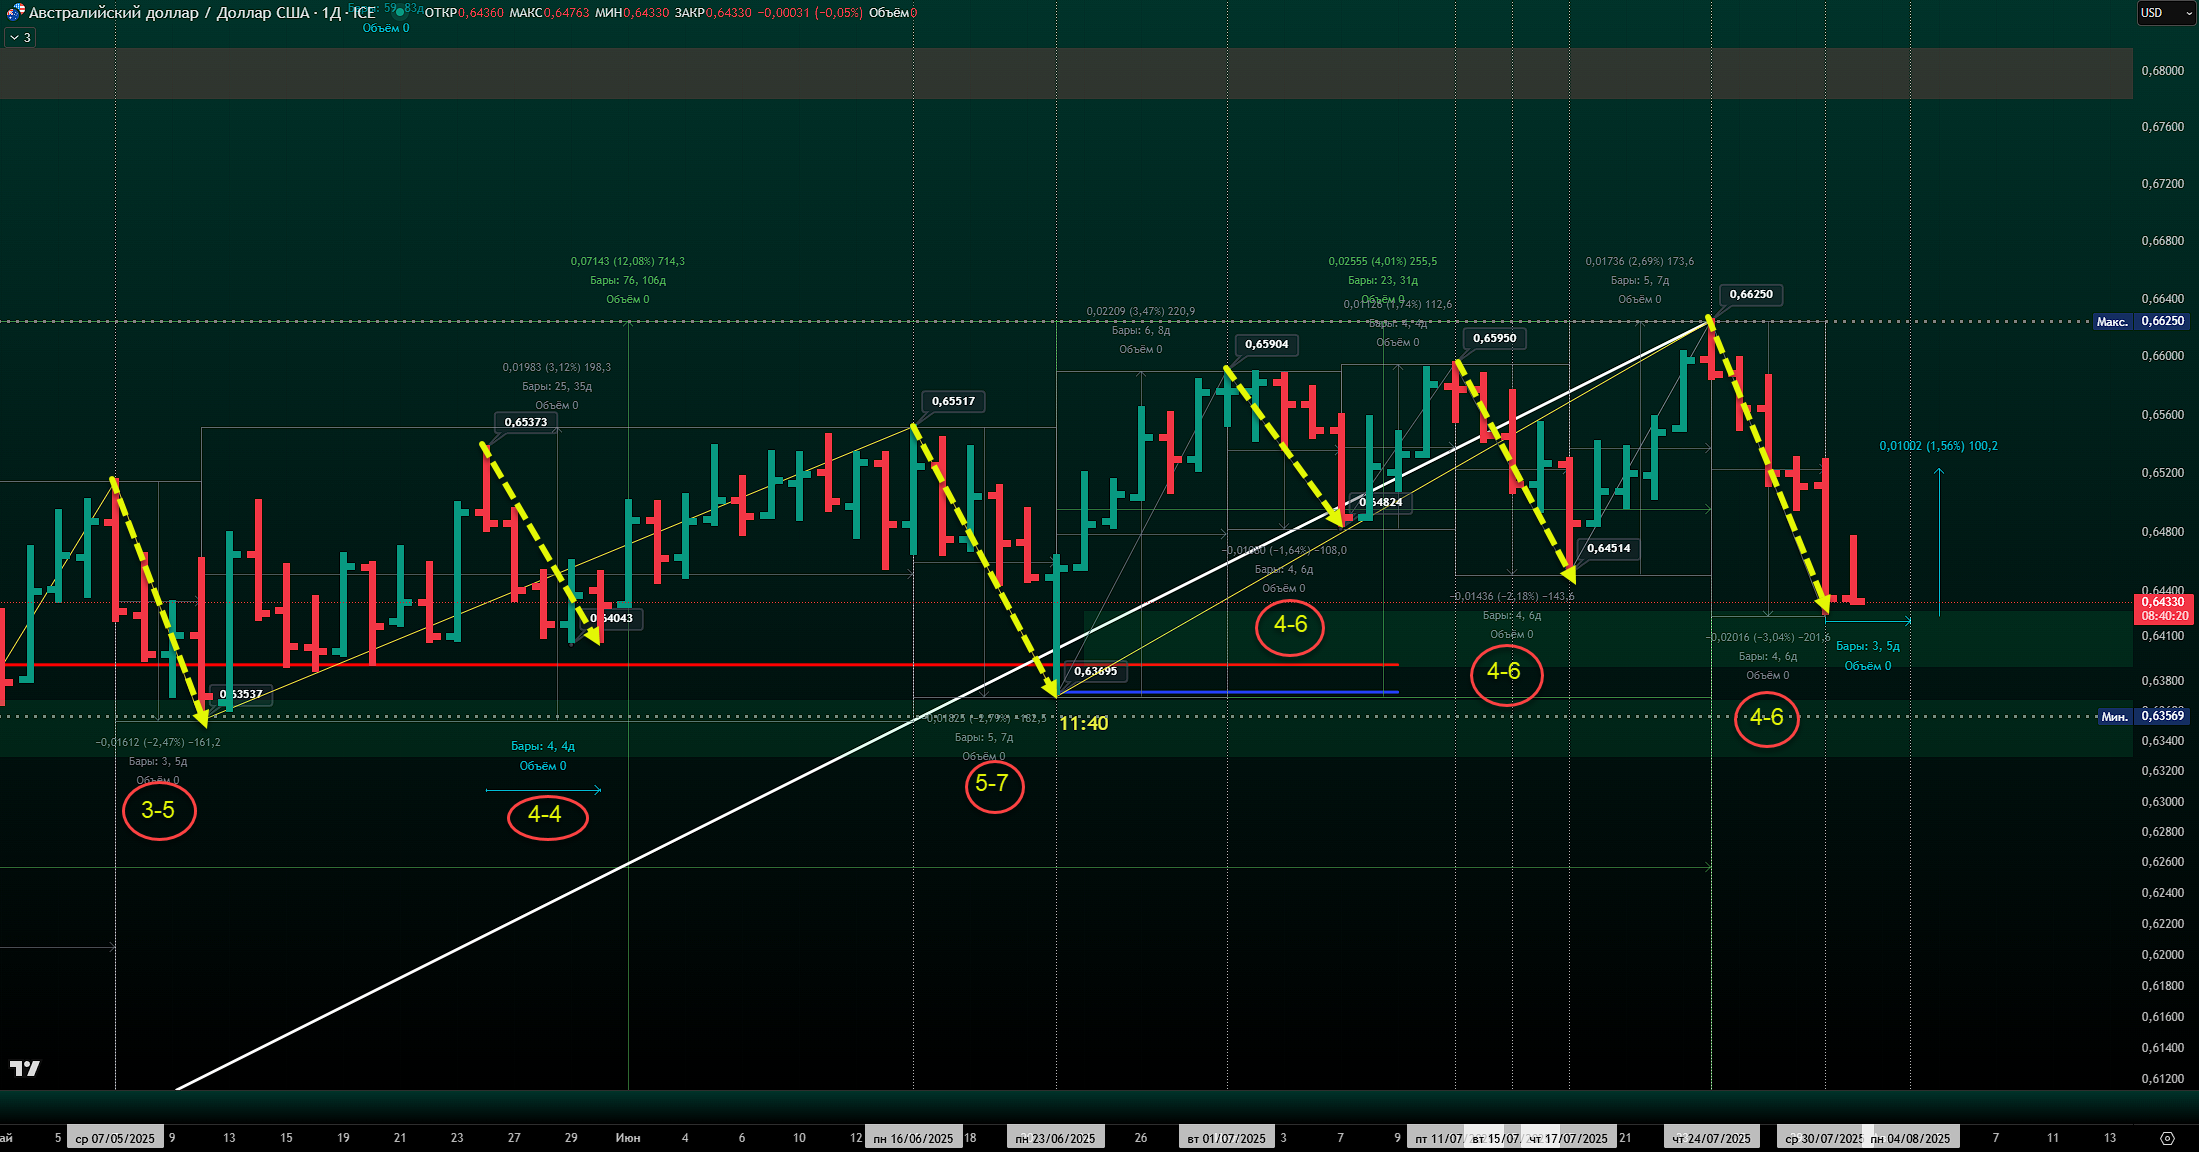The image size is (2199, 1152).
Task: Click date label чт 24/07/2025 on time axis
Action: [x=1711, y=1138]
